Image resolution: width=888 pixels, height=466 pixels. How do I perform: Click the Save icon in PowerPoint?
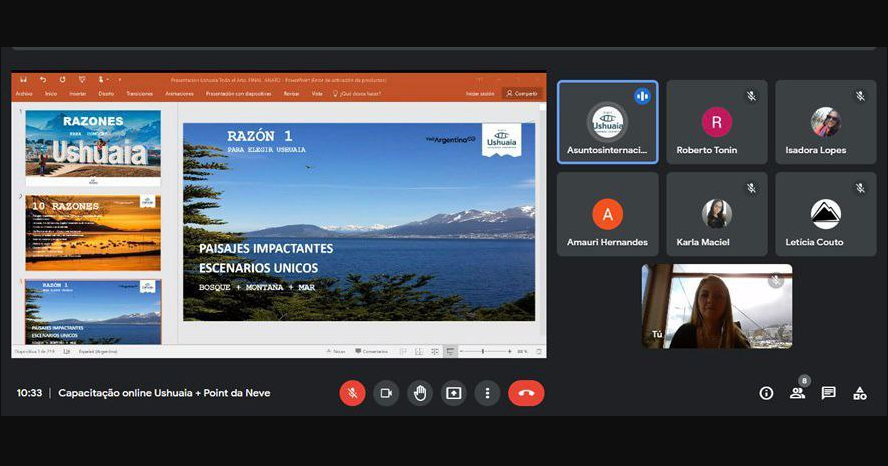[23, 80]
